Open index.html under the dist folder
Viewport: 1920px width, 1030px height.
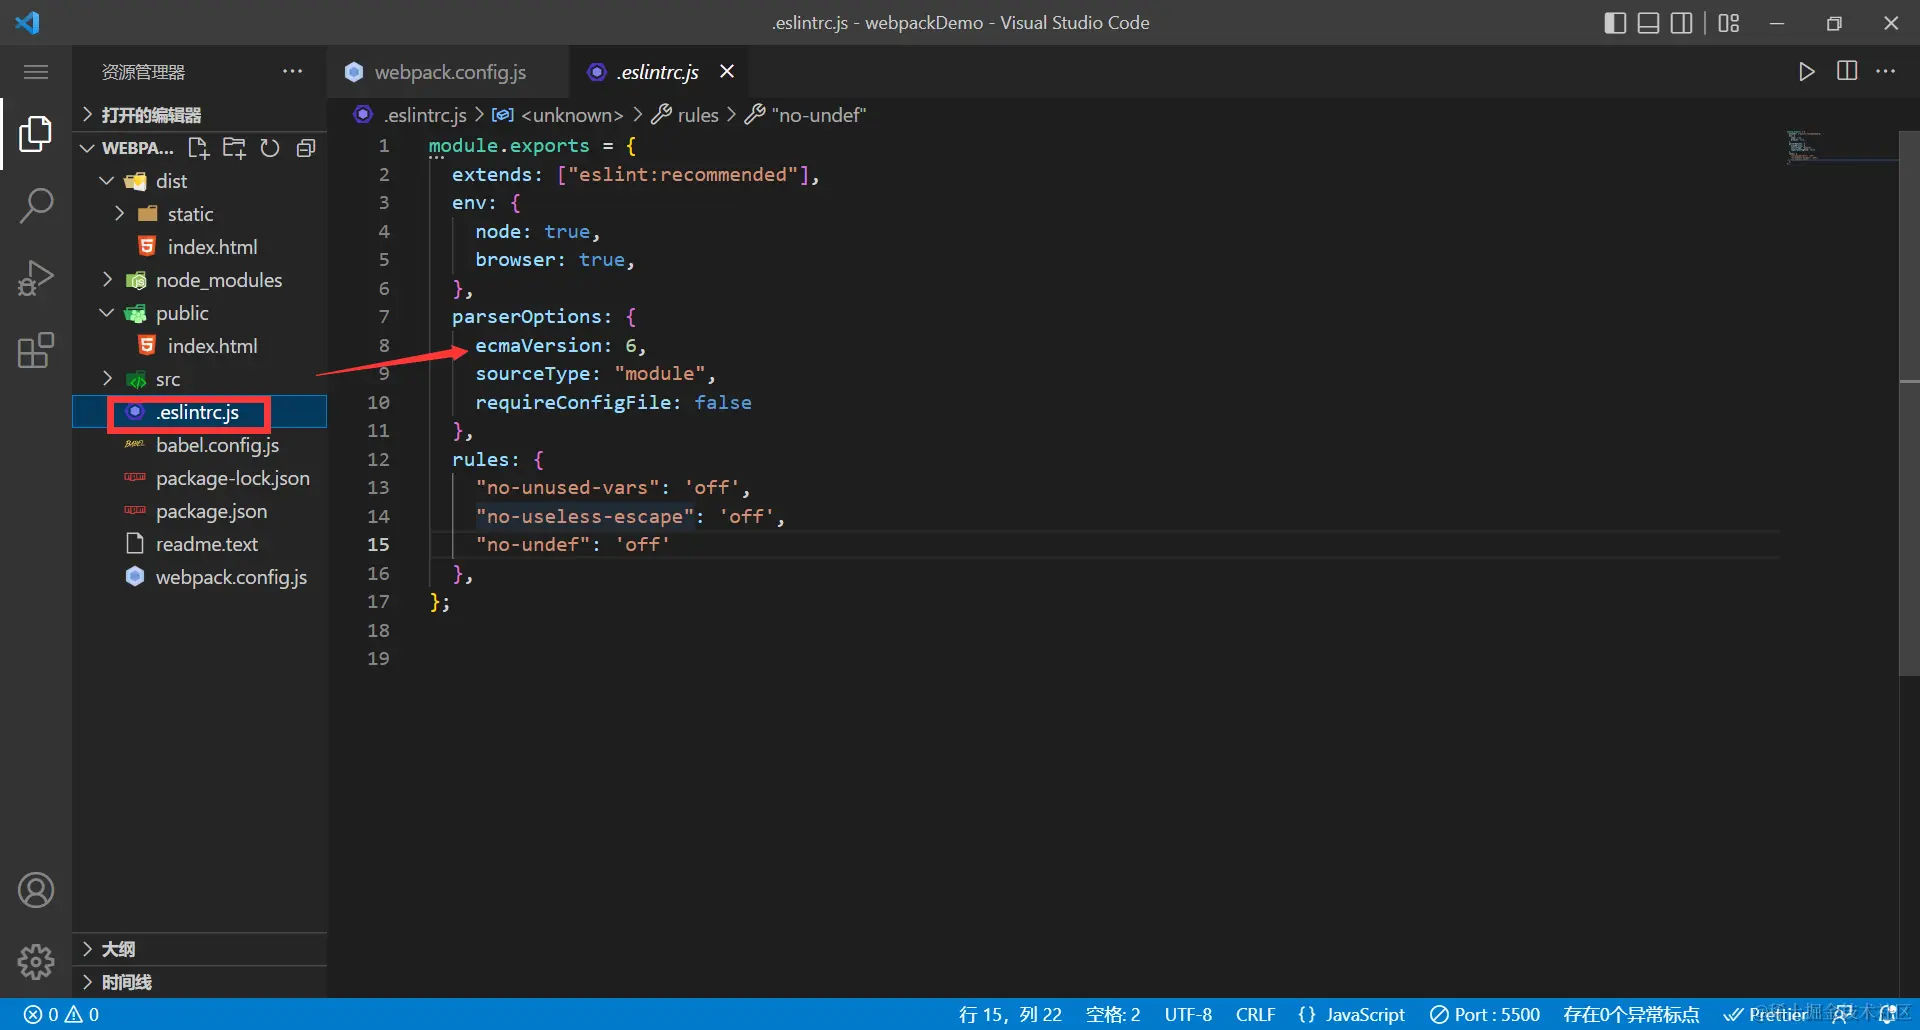point(212,247)
